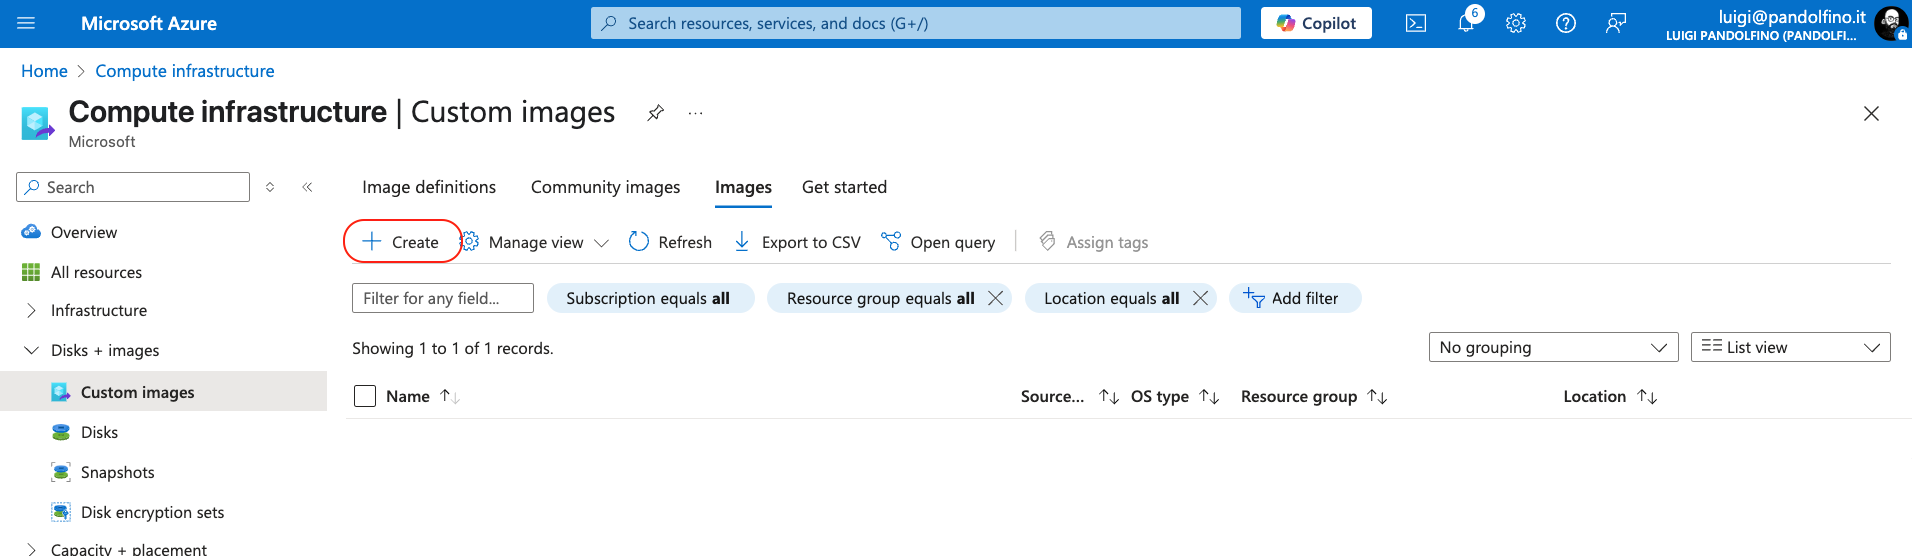Screen dimensions: 1912x556
Task: Remove the Location equals all filter
Action: point(1200,298)
